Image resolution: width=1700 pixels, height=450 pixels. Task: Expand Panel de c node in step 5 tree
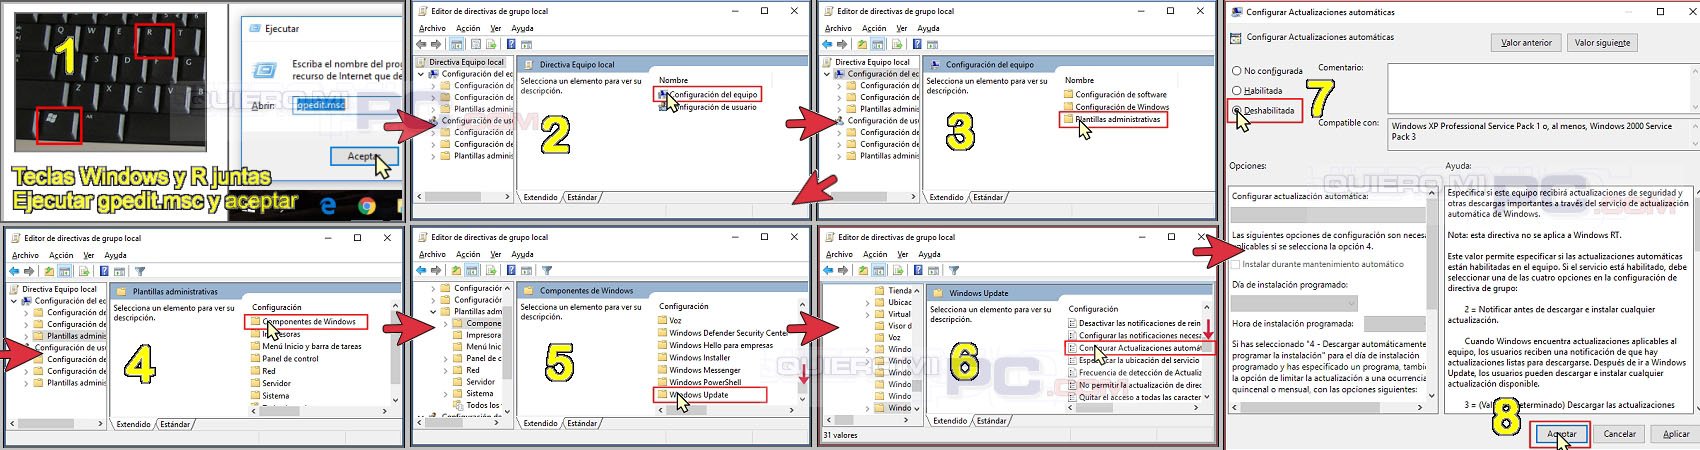tap(447, 358)
